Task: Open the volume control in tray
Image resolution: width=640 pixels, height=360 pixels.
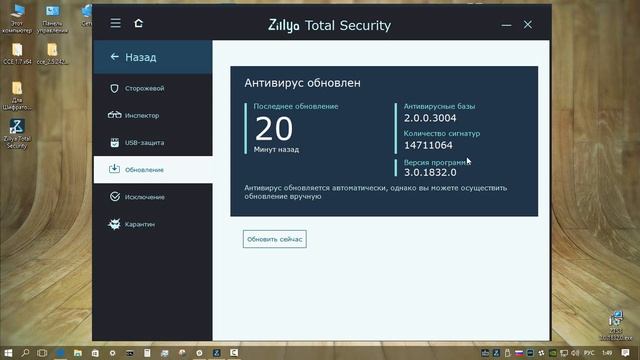Action: click(576, 353)
